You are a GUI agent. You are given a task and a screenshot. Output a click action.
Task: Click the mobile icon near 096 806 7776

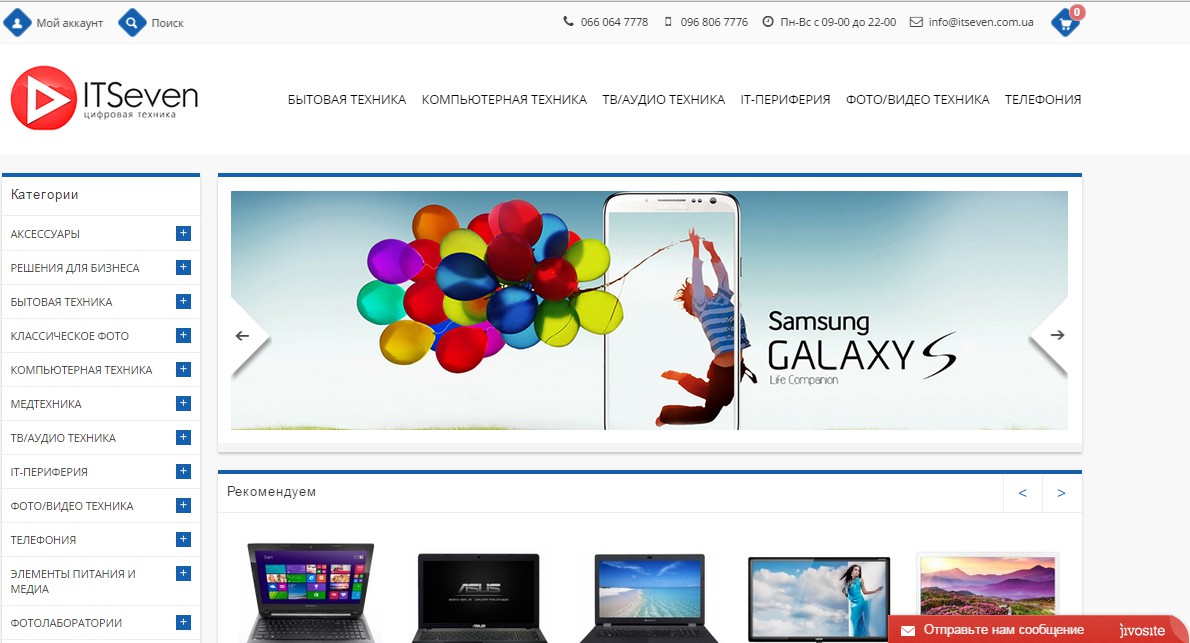click(x=668, y=22)
